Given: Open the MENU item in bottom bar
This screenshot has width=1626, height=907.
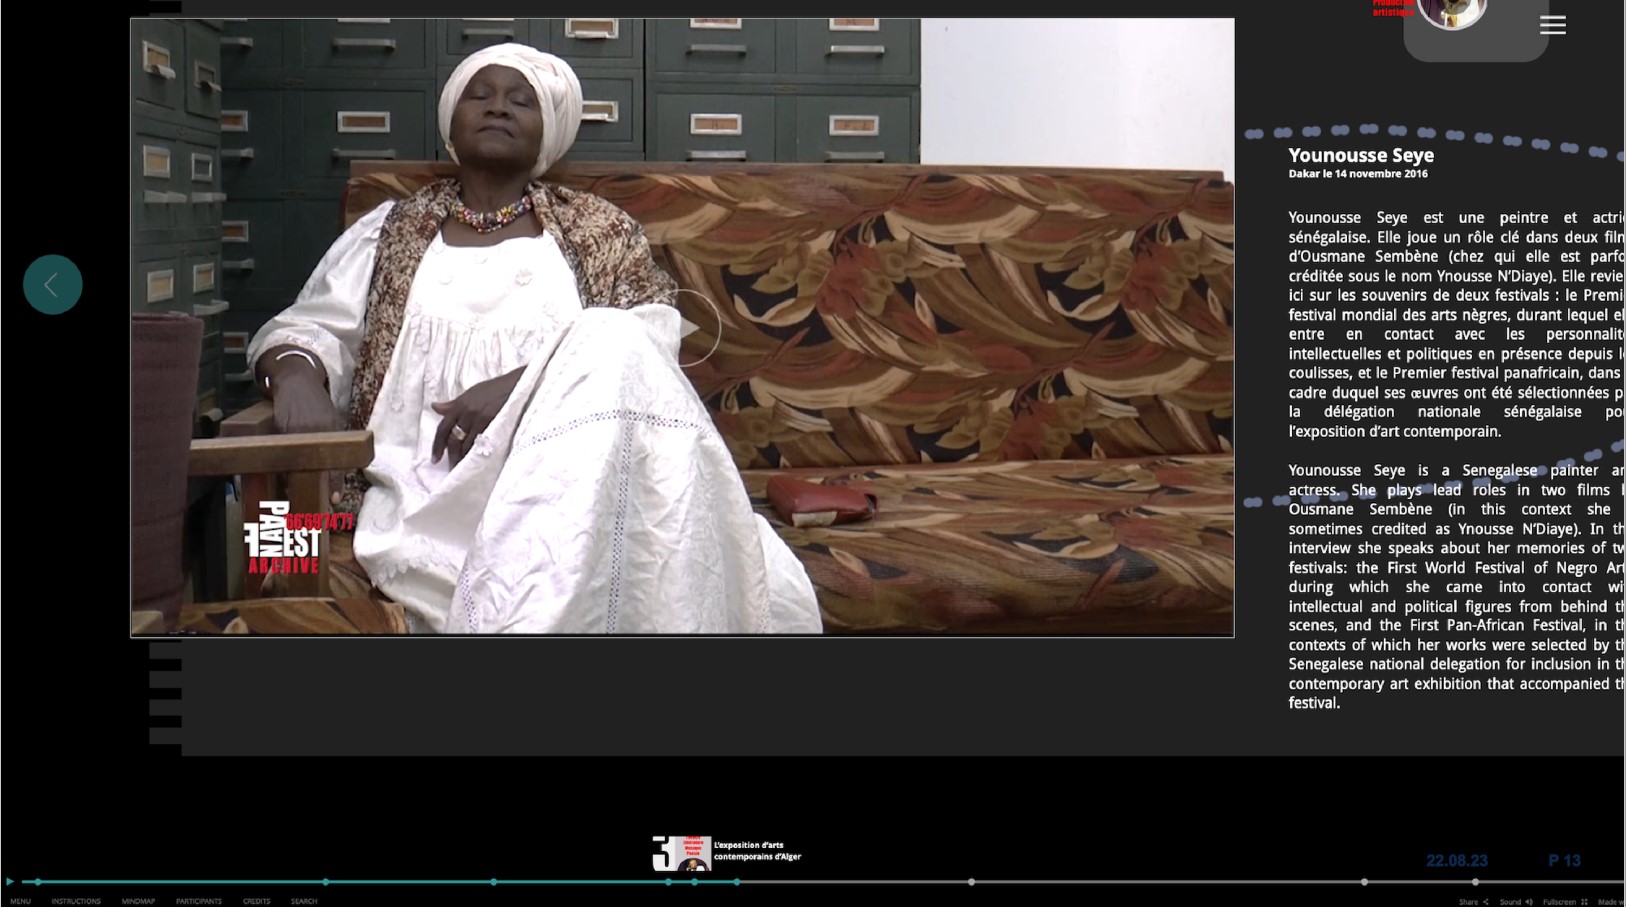Looking at the screenshot, I should point(20,901).
